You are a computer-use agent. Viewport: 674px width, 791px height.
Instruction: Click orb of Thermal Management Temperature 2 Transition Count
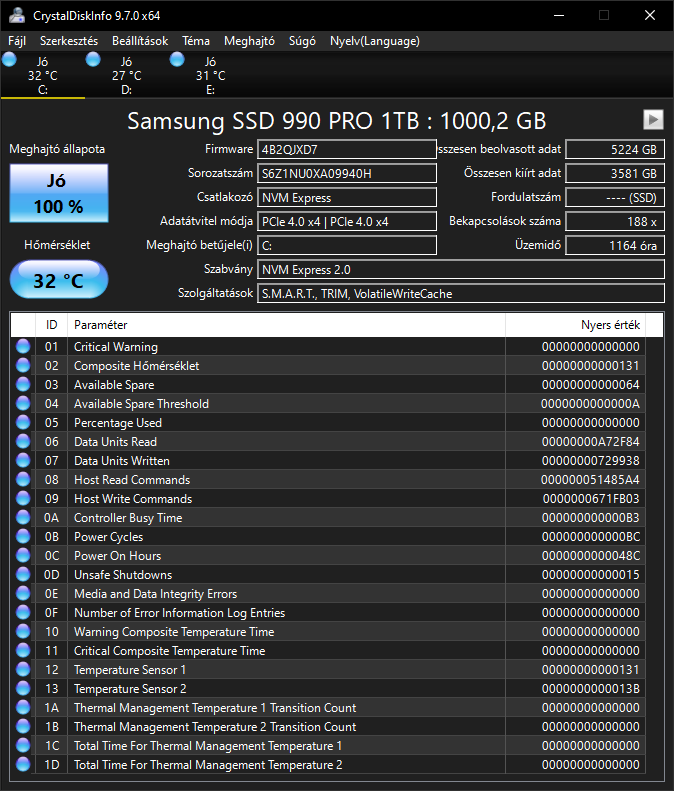tap(23, 726)
